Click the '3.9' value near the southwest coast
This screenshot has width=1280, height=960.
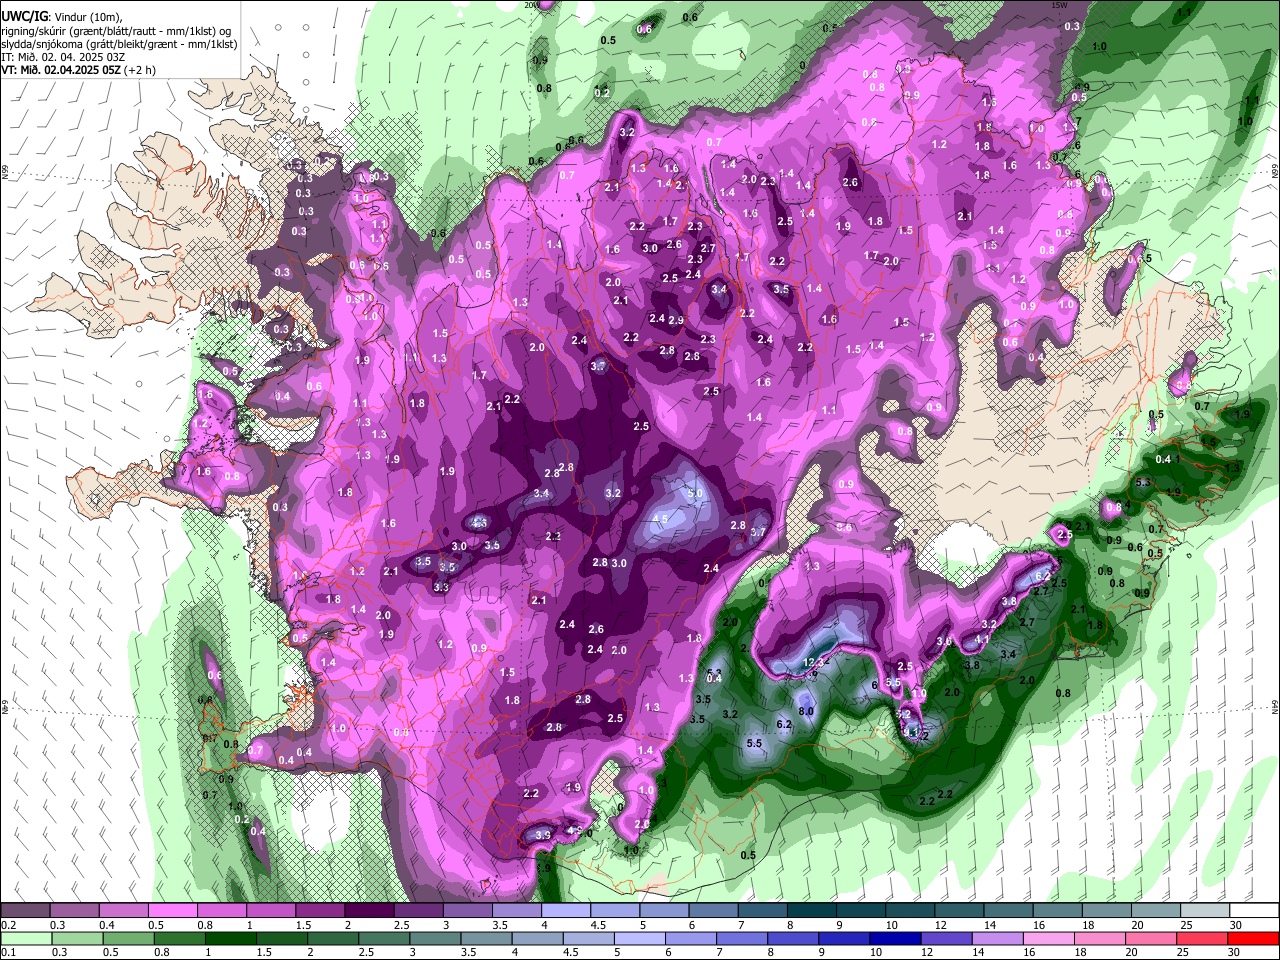tap(543, 835)
